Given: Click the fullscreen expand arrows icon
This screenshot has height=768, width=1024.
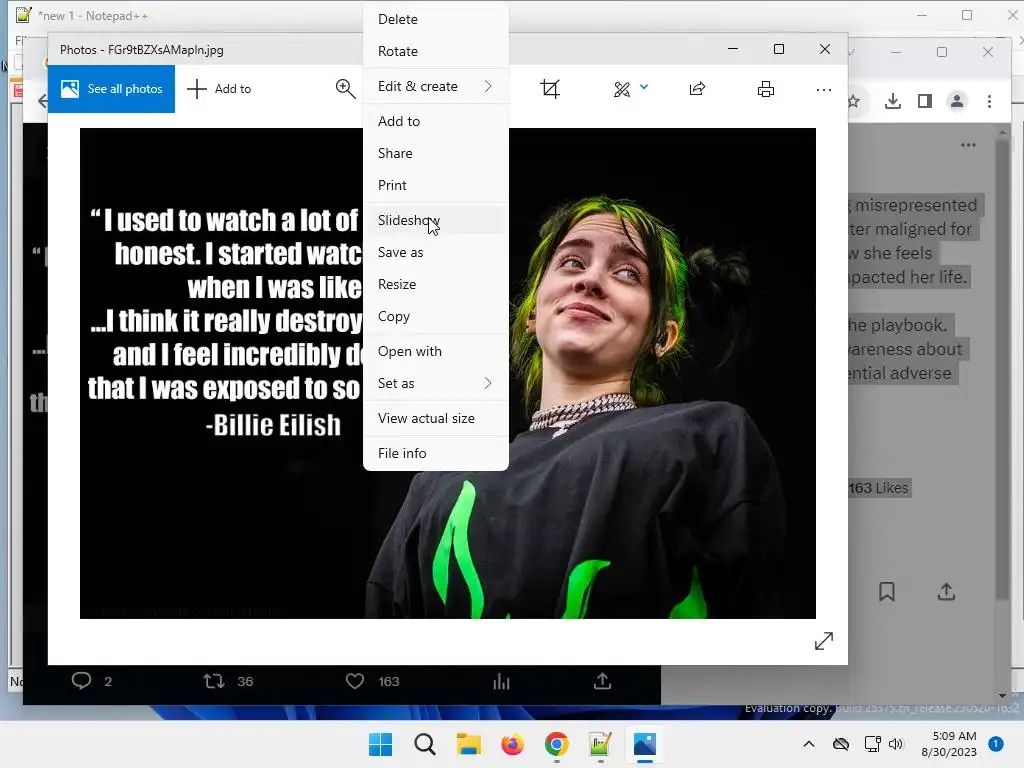Looking at the screenshot, I should (x=824, y=641).
